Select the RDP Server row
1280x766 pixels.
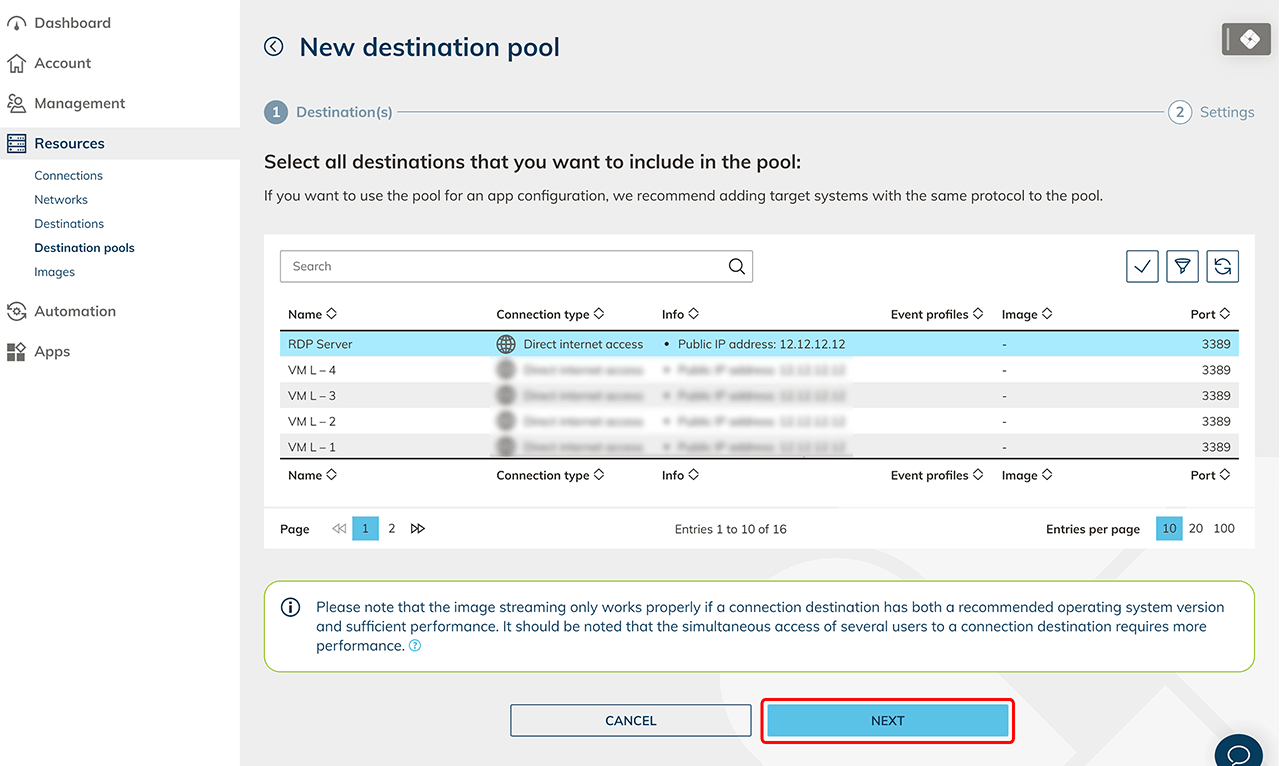[x=320, y=344]
